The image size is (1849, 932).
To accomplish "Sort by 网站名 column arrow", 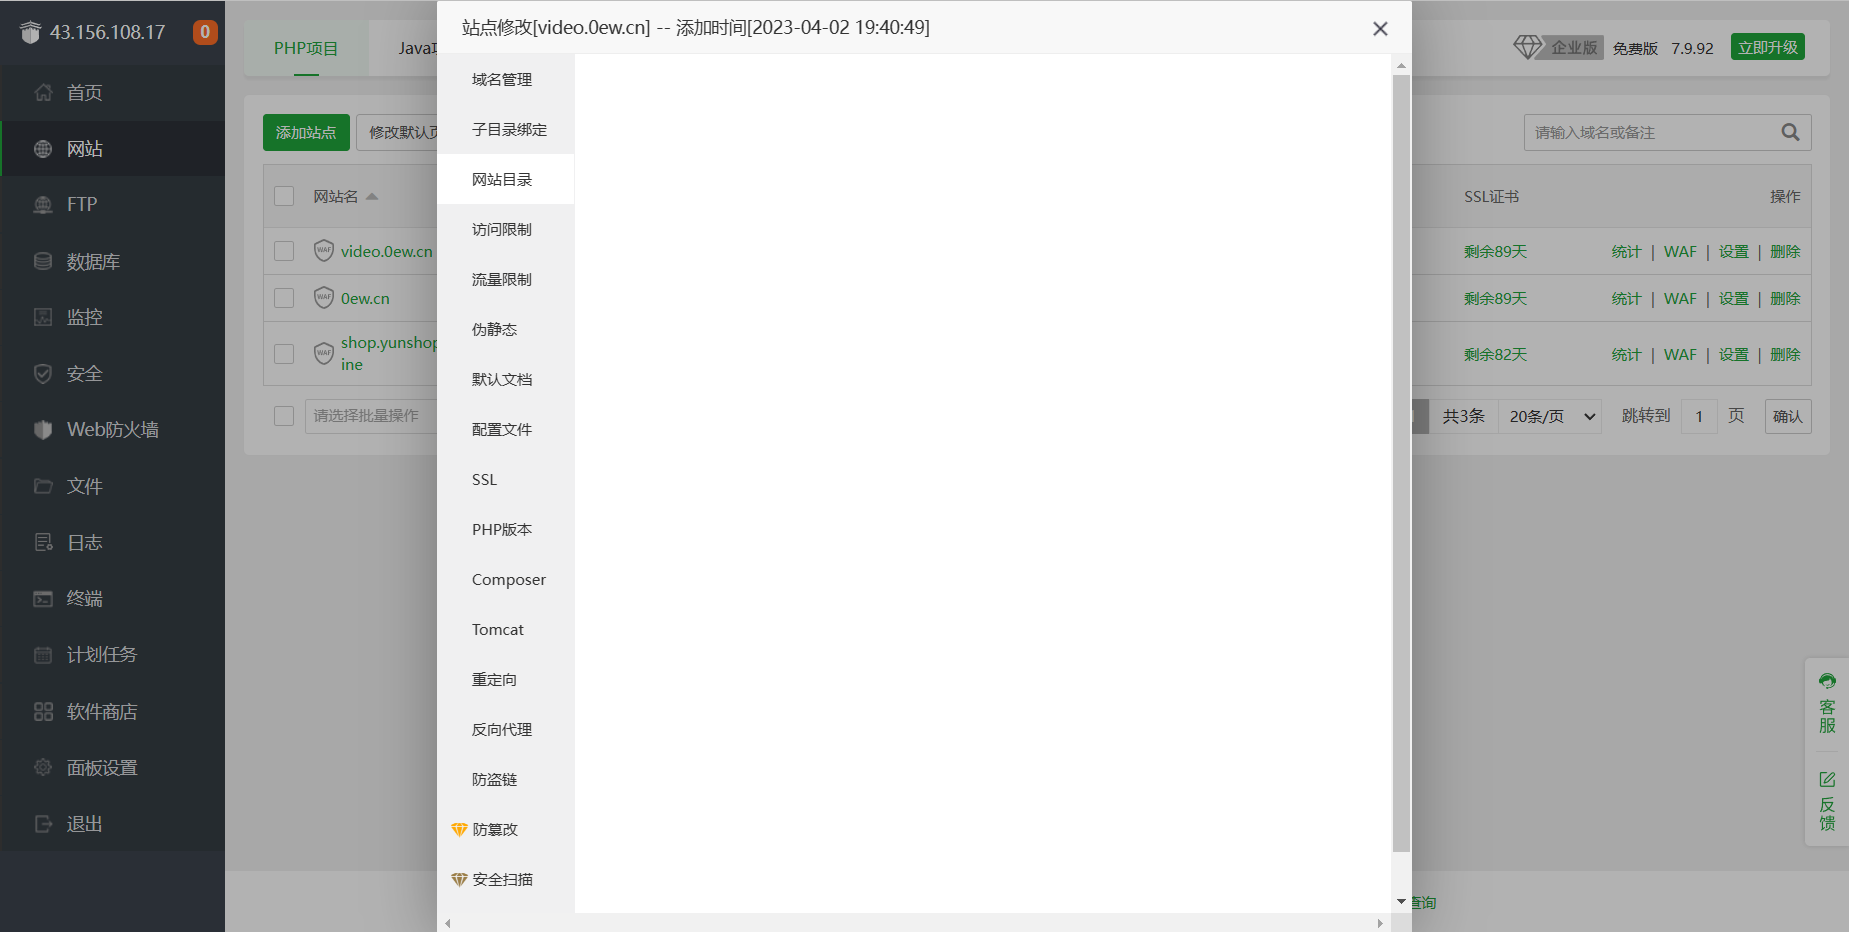I will click(x=372, y=196).
